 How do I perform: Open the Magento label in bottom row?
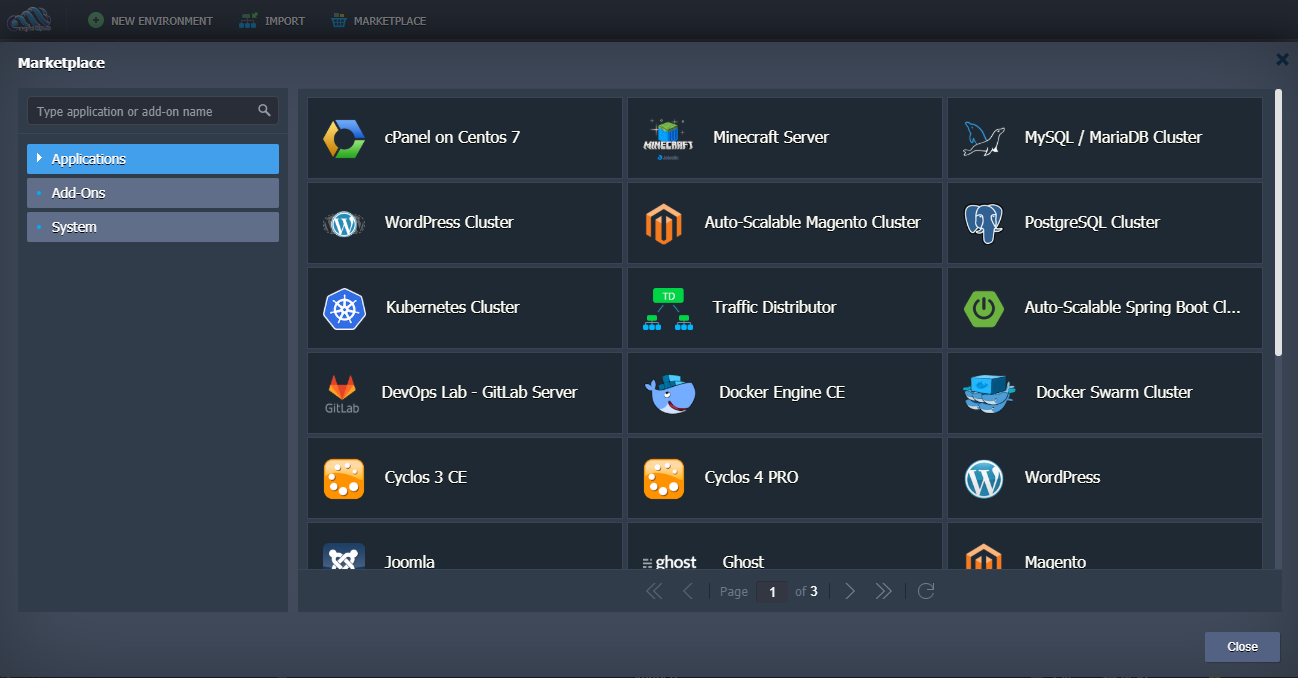(1055, 562)
